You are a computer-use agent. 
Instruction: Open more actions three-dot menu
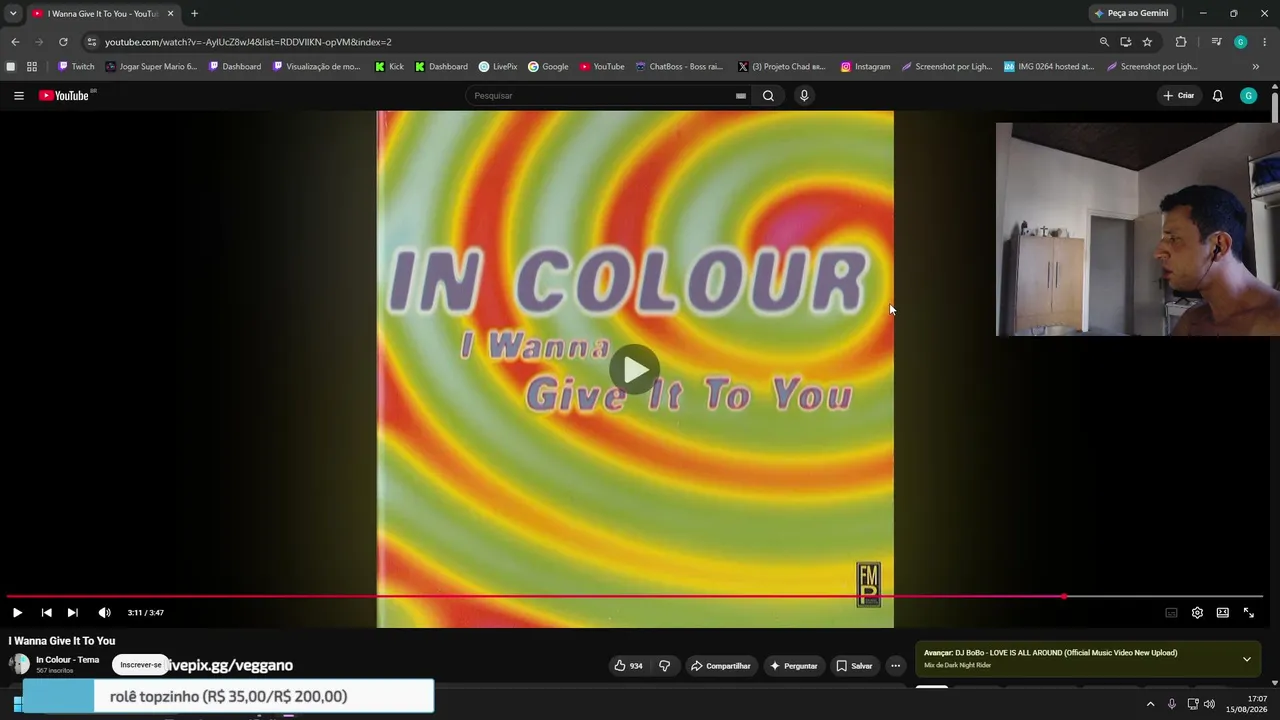pos(896,666)
